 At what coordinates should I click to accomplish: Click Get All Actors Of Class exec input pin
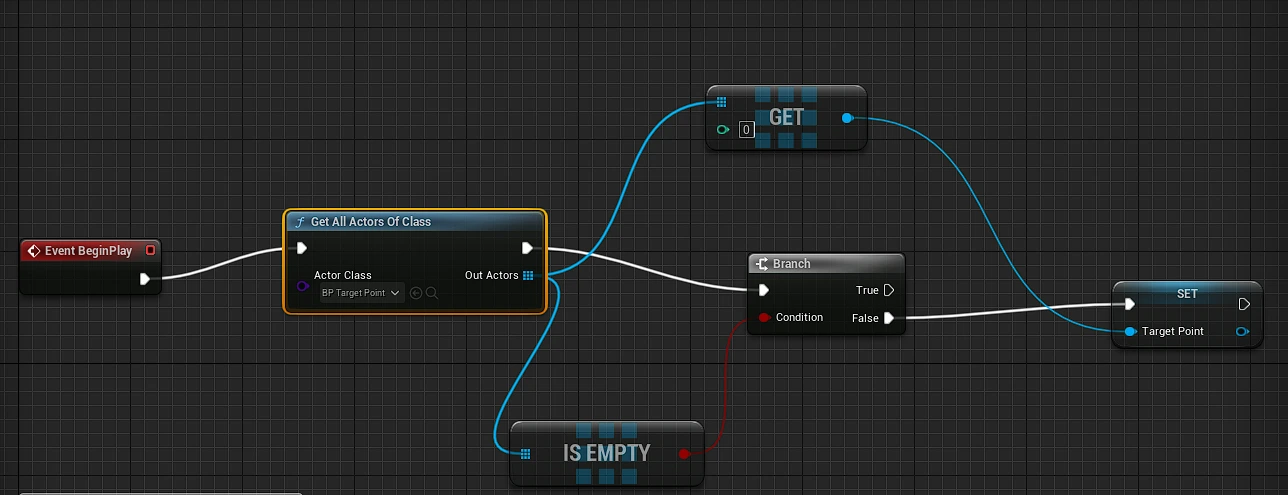[x=302, y=248]
